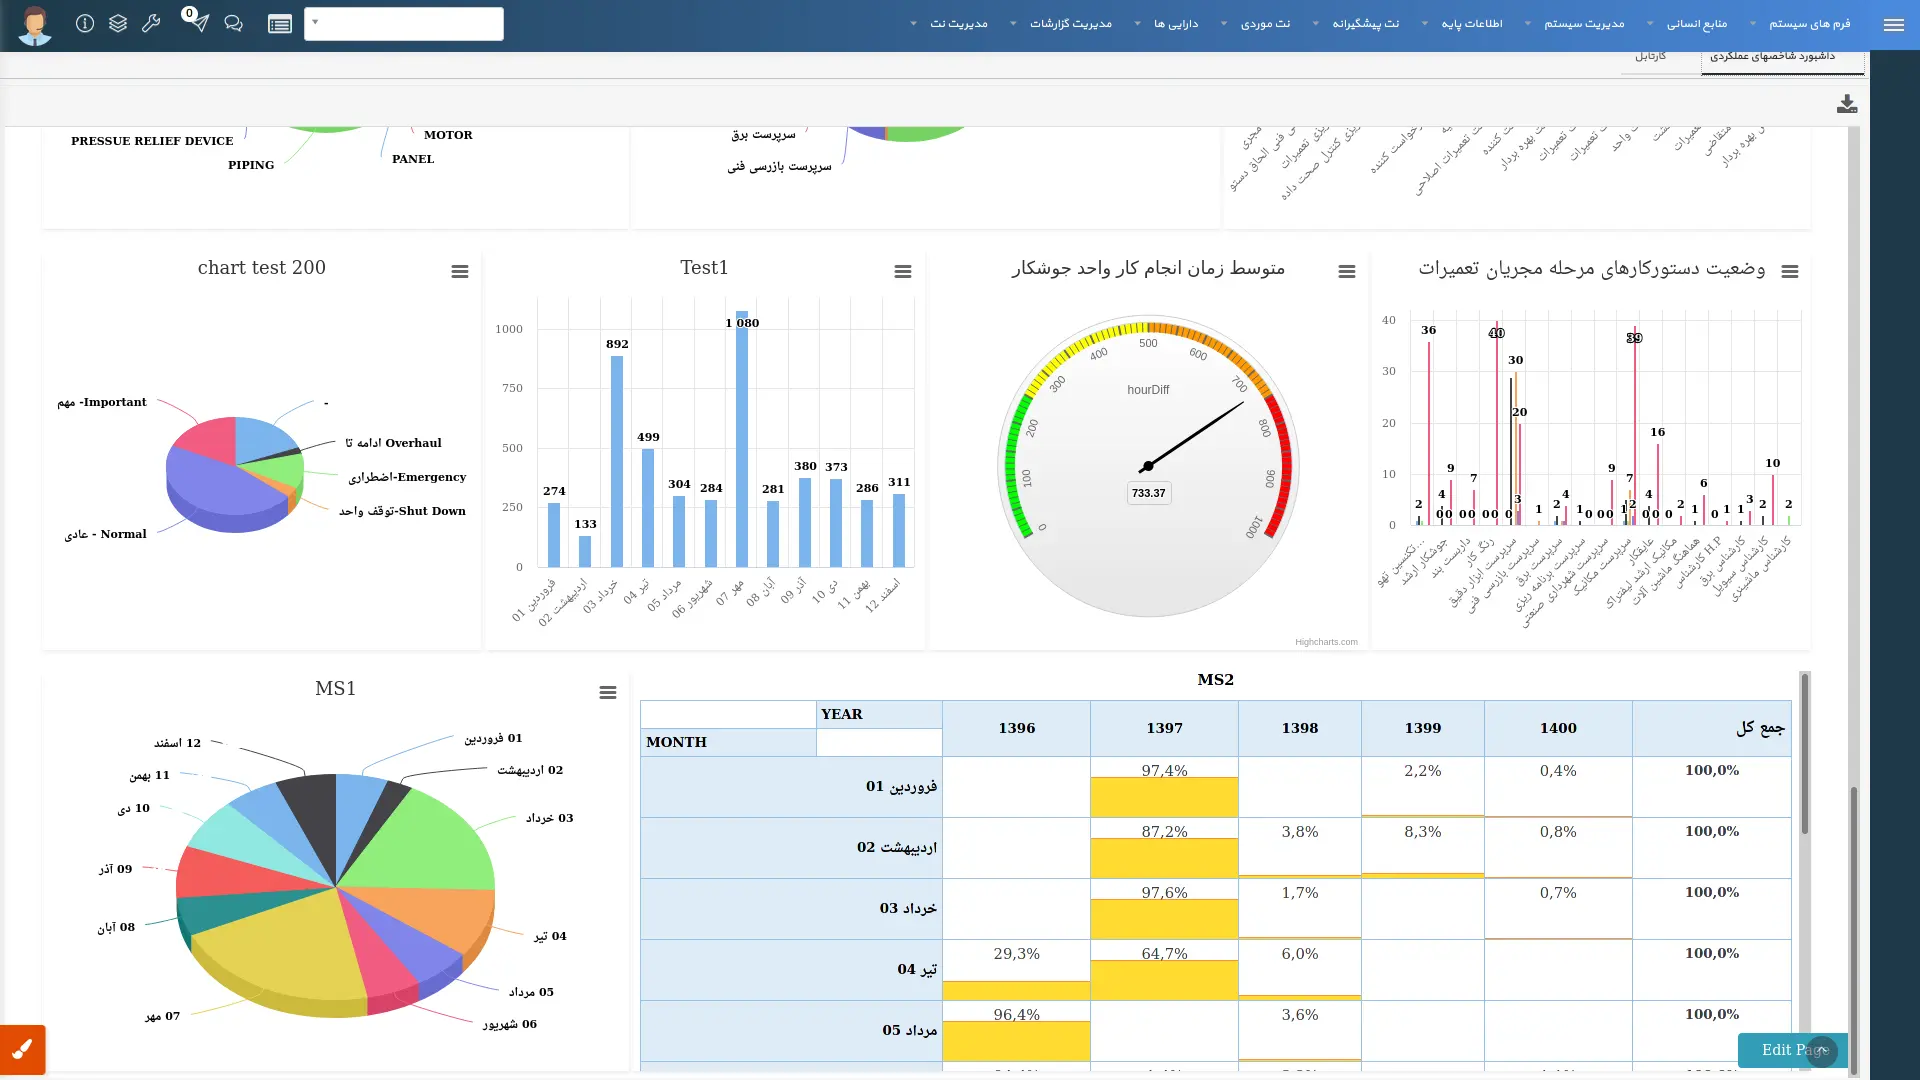The height and width of the screenshot is (1080, 1920).
Task: Click the 1397 column header
Action: pyautogui.click(x=1164, y=728)
